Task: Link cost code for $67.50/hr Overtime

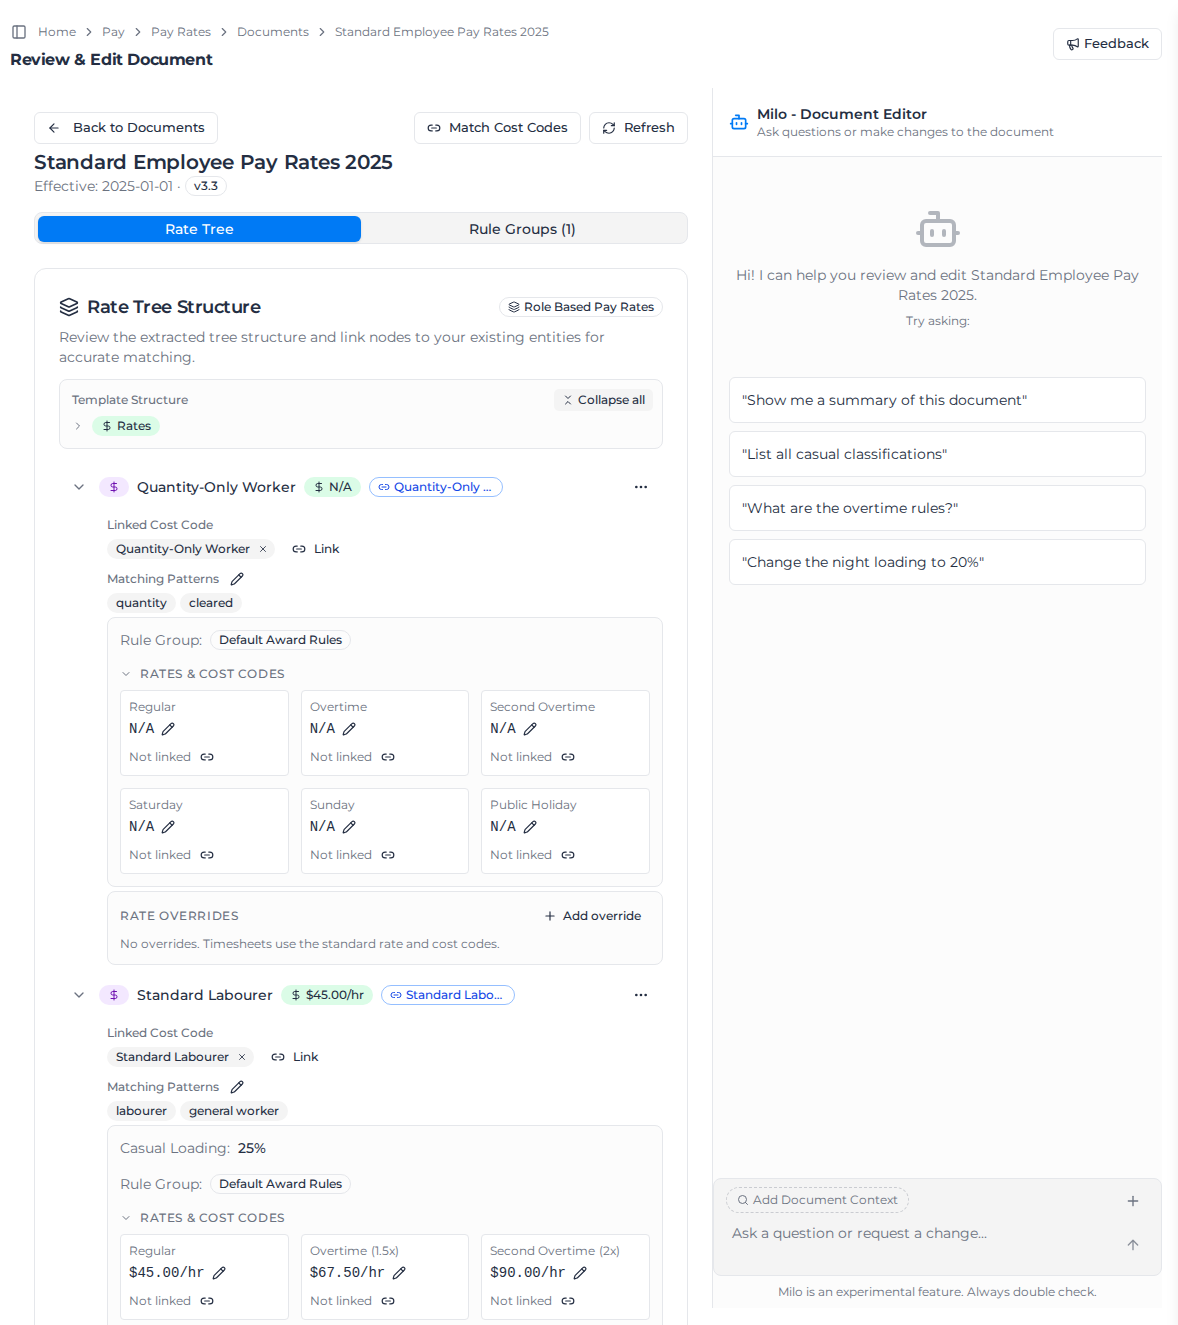Action: [x=388, y=1301]
